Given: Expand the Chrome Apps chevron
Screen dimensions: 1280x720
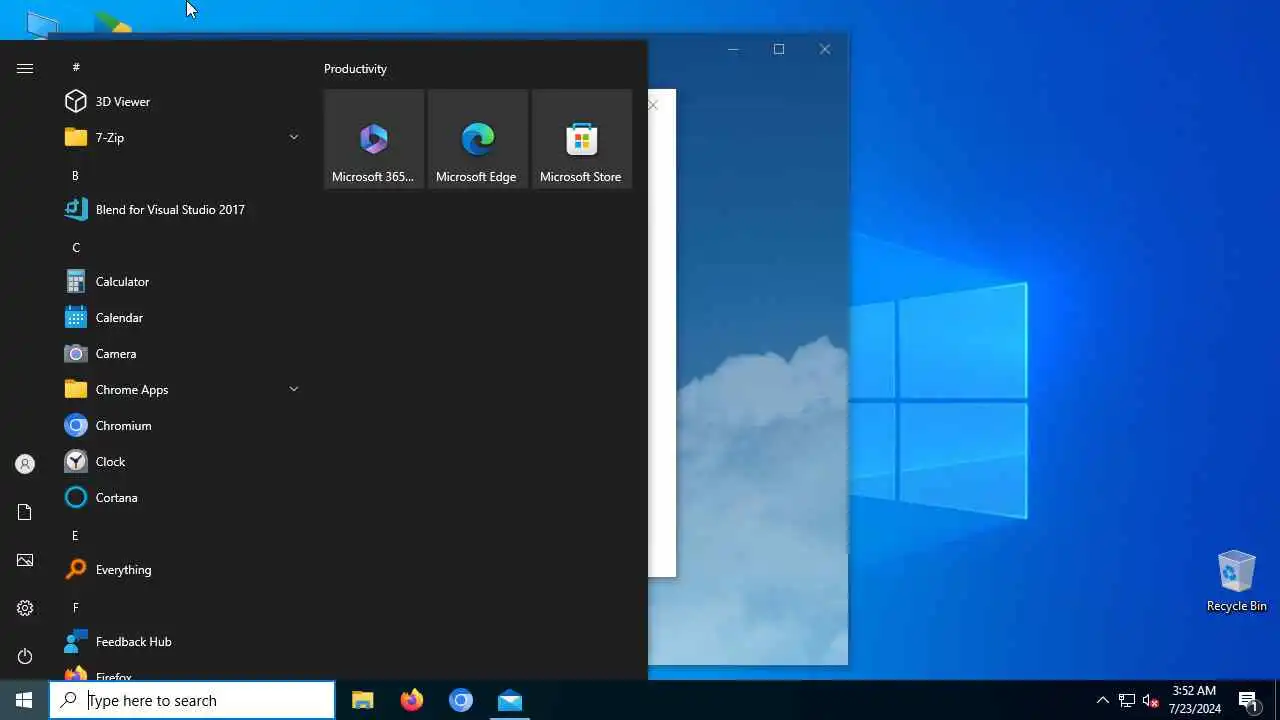Looking at the screenshot, I should point(294,389).
